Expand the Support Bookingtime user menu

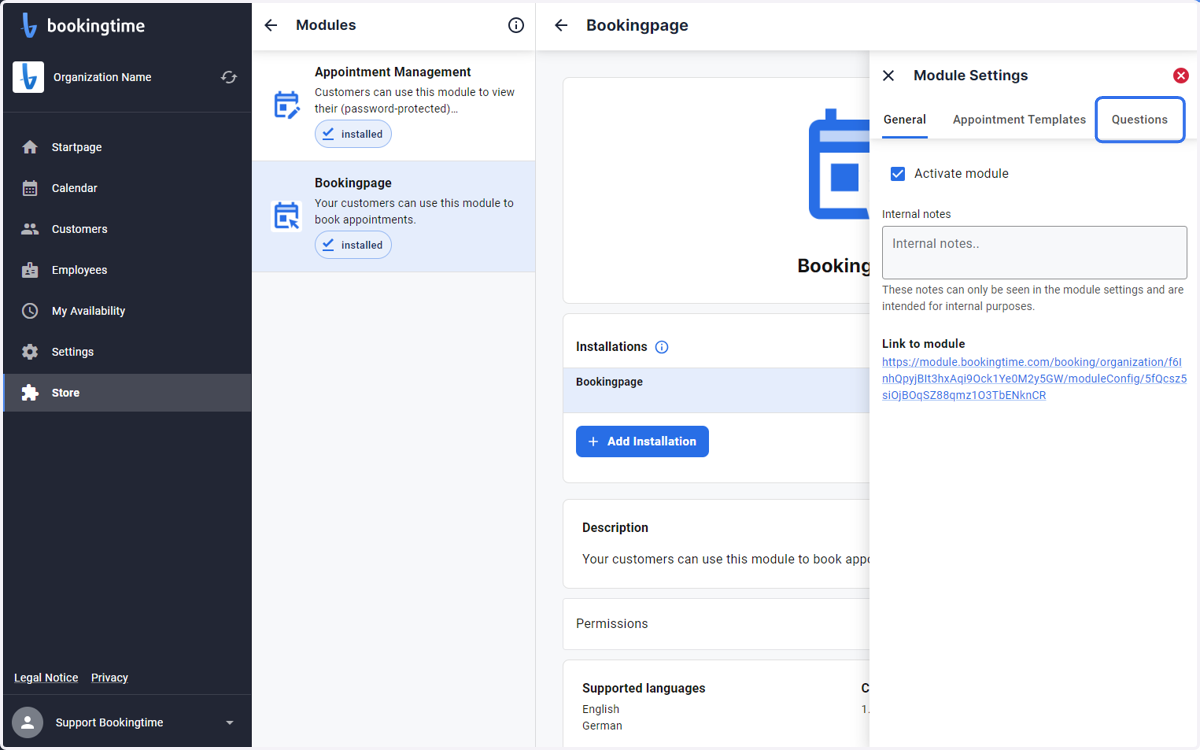(229, 723)
